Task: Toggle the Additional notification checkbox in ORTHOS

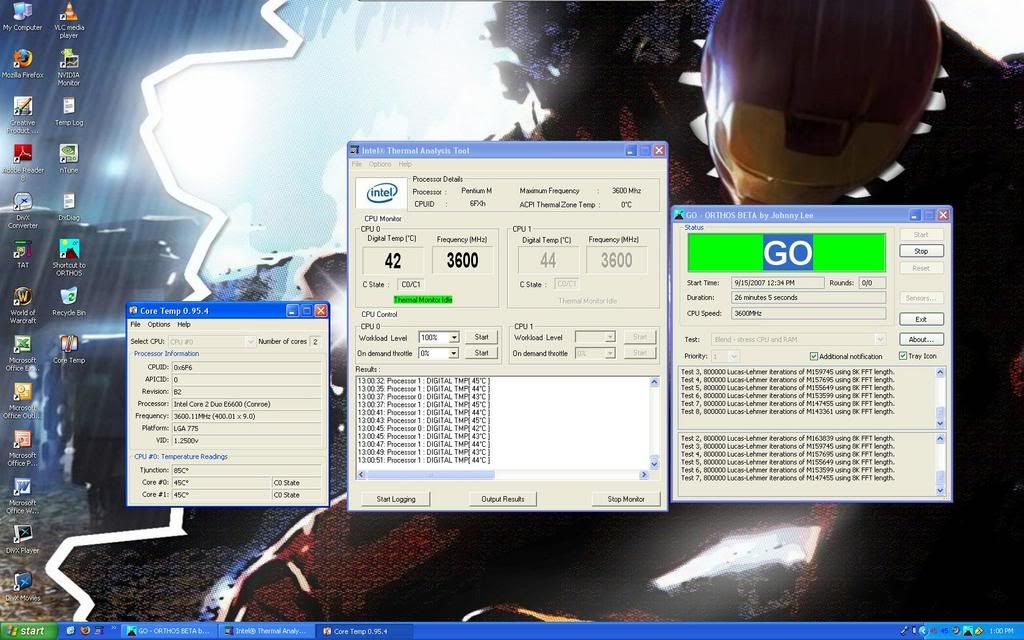Action: [813, 356]
